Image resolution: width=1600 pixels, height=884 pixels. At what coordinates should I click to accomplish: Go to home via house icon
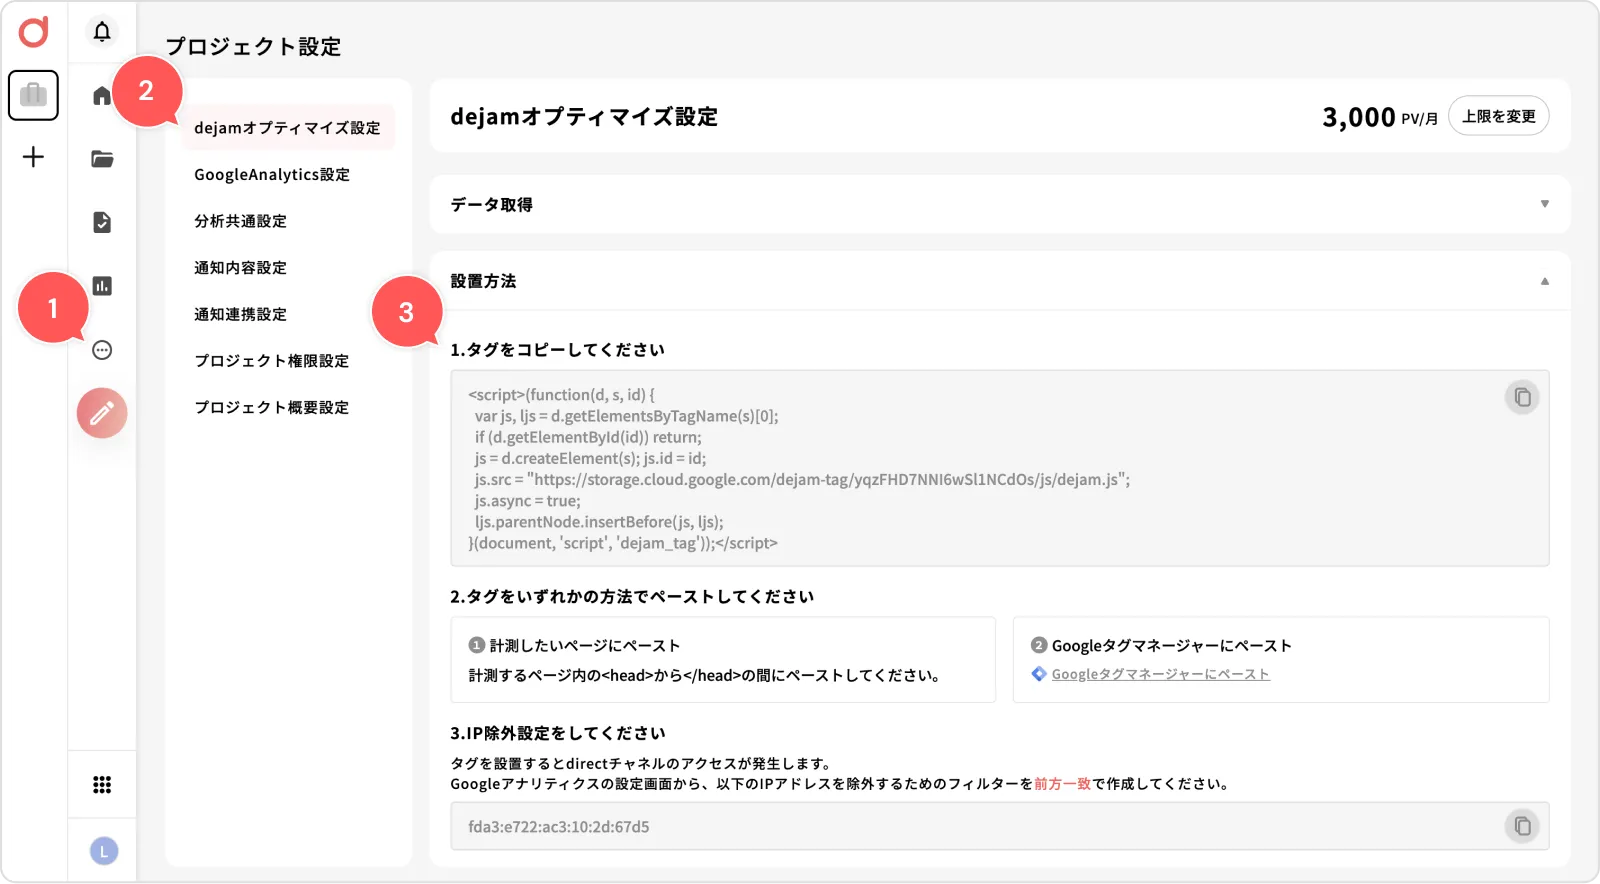coord(102,96)
